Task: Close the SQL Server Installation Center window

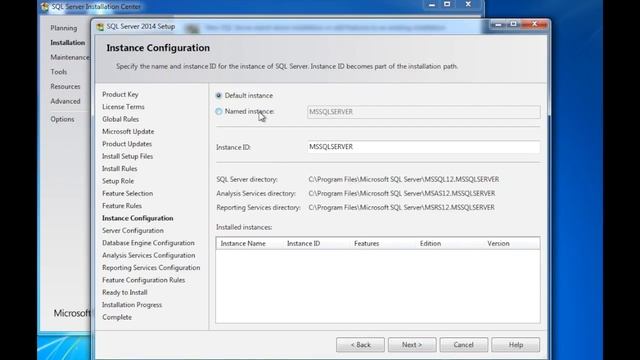Action: 468,4
